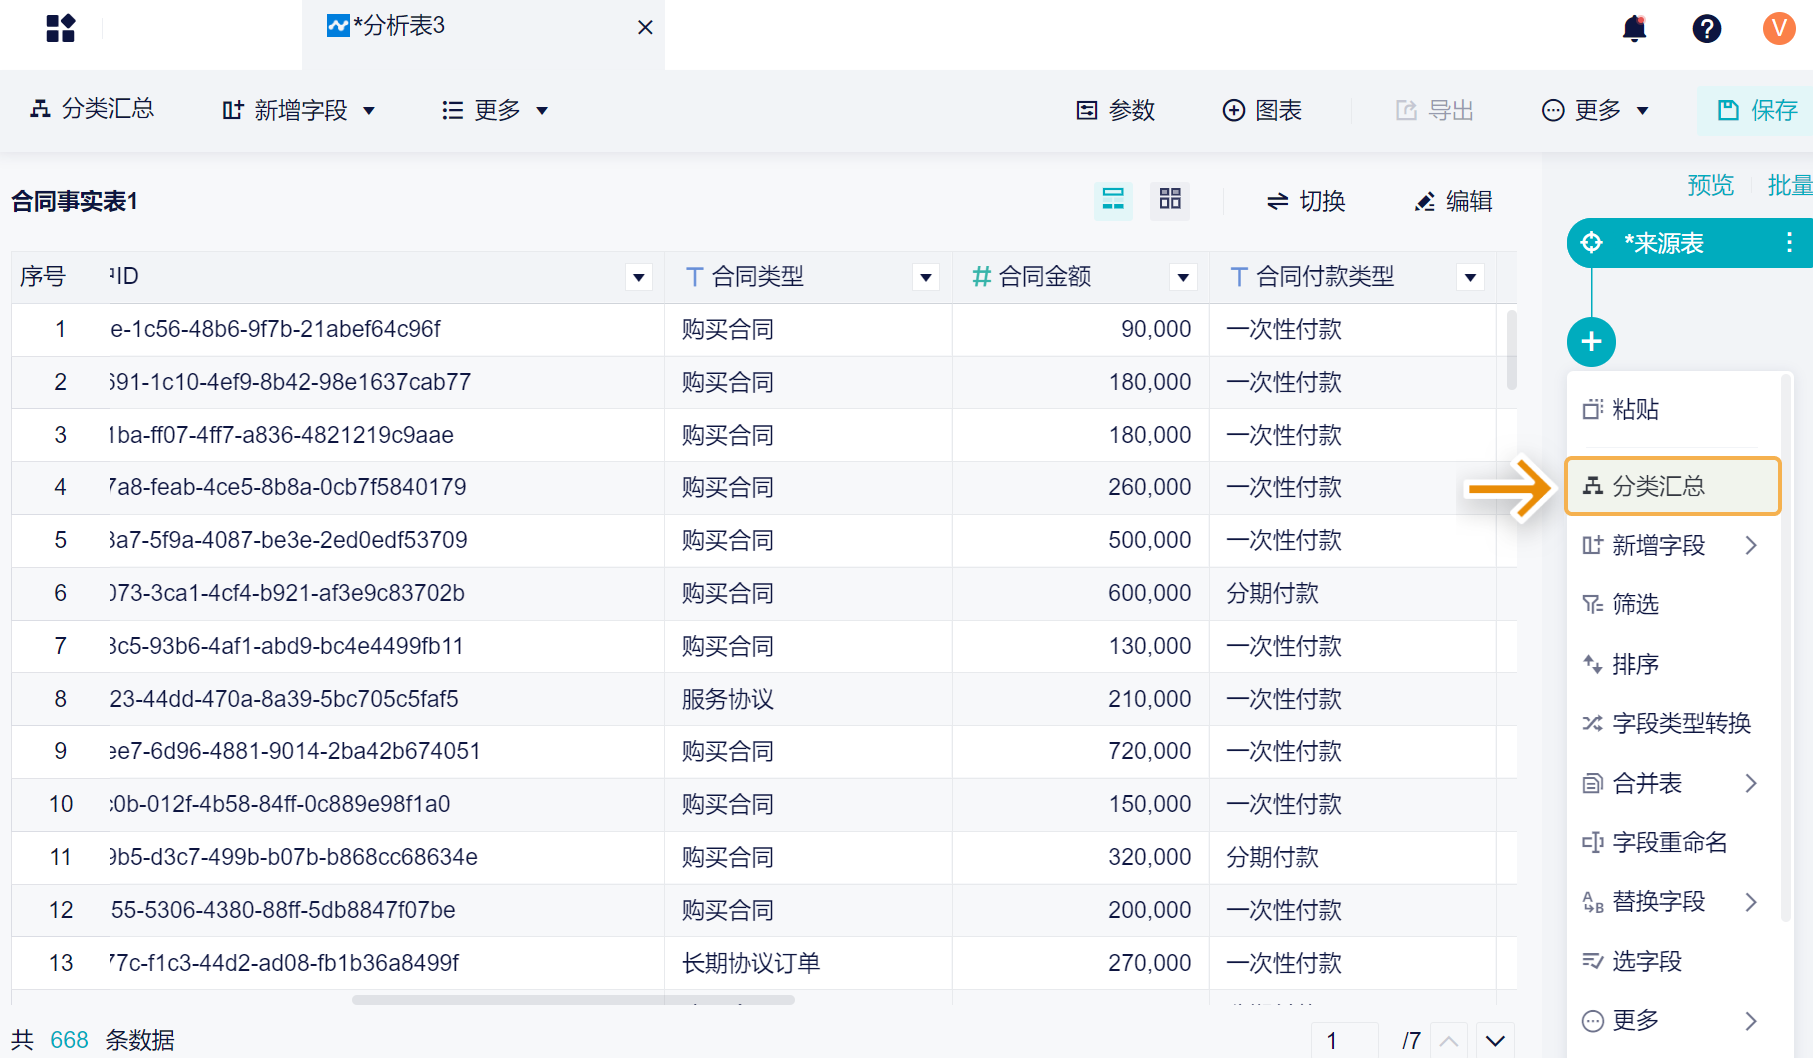Click the notification bell icon
This screenshot has width=1813, height=1058.
1634,29
